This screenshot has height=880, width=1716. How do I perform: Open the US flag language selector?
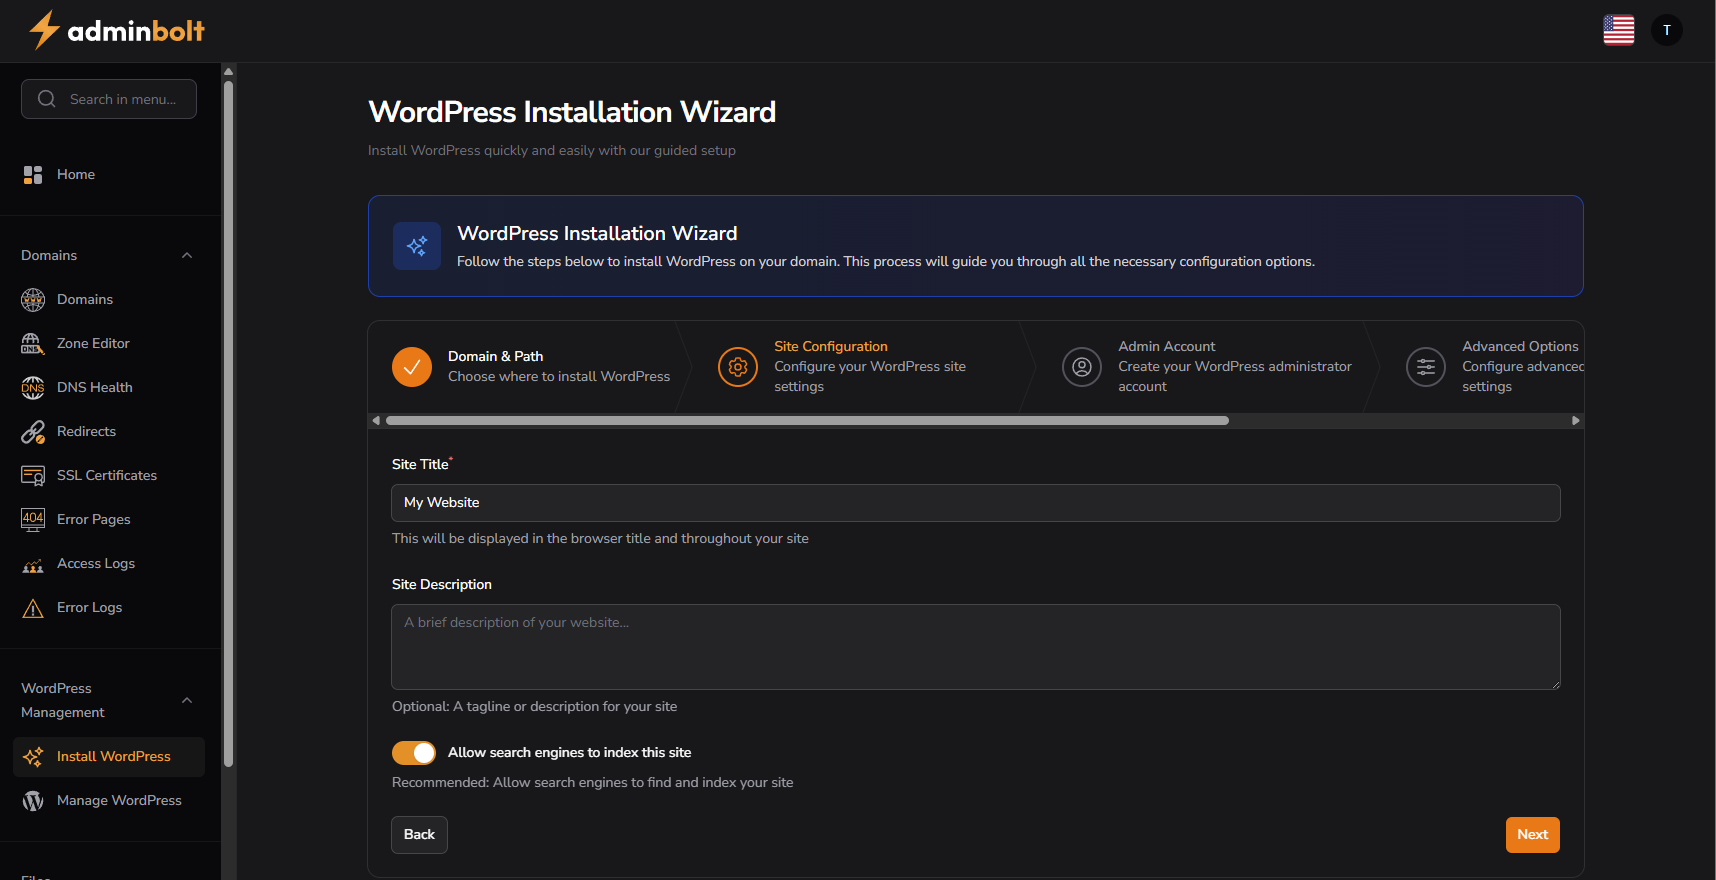coord(1618,30)
